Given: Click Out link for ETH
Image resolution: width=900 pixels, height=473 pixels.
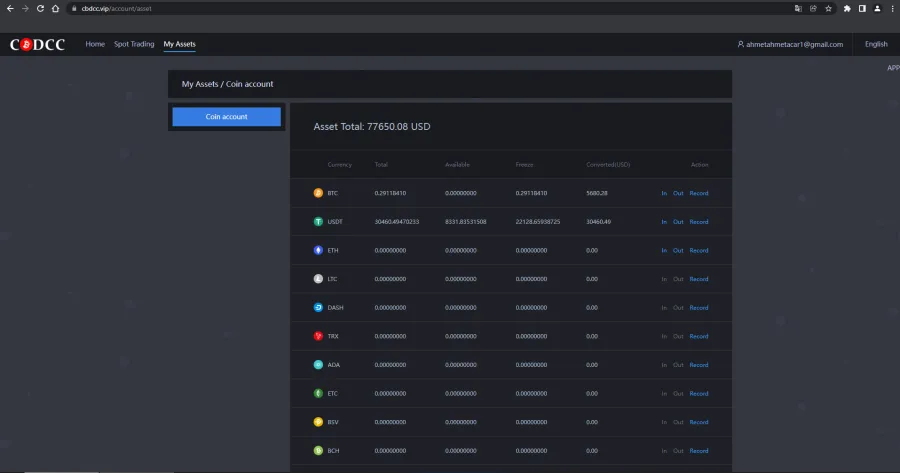Looking at the screenshot, I should pos(678,251).
